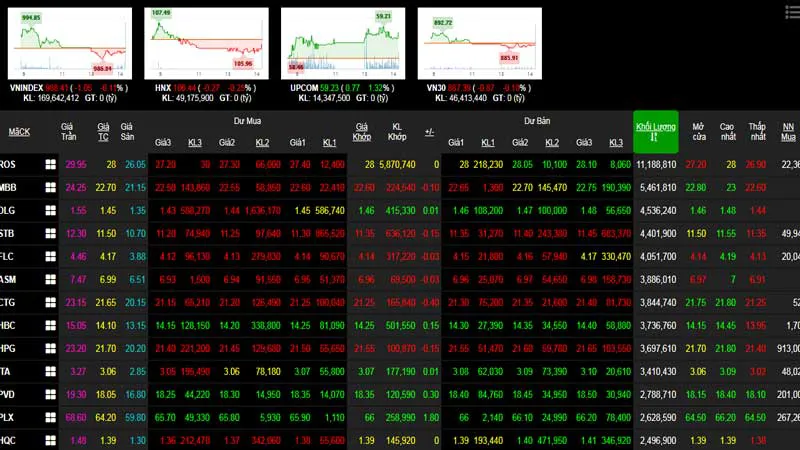This screenshot has height=450, width=800.
Task: Click DLG total volume 4,536,240
Action: pyautogui.click(x=658, y=210)
